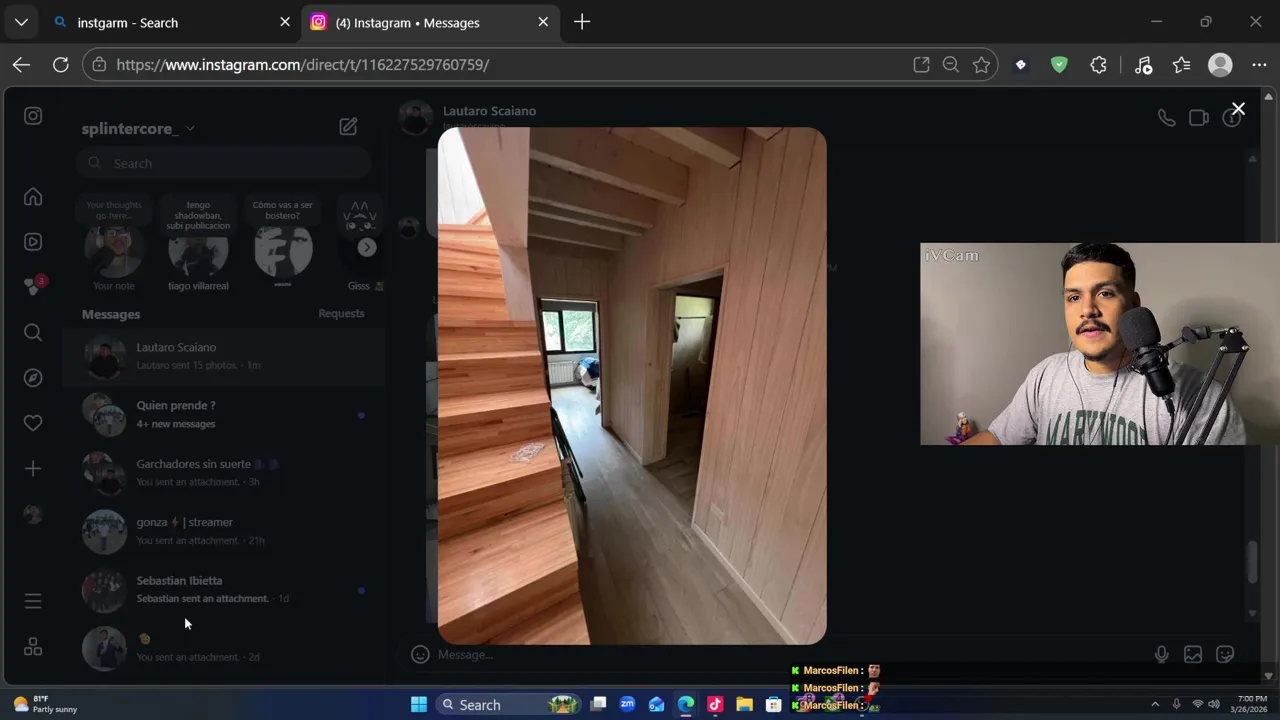Click the zoom out magnifier in address bar
The width and height of the screenshot is (1280, 720).
[x=951, y=65]
